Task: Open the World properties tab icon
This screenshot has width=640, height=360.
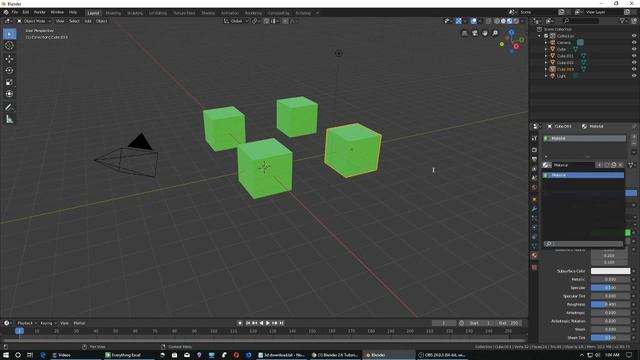Action: [534, 188]
